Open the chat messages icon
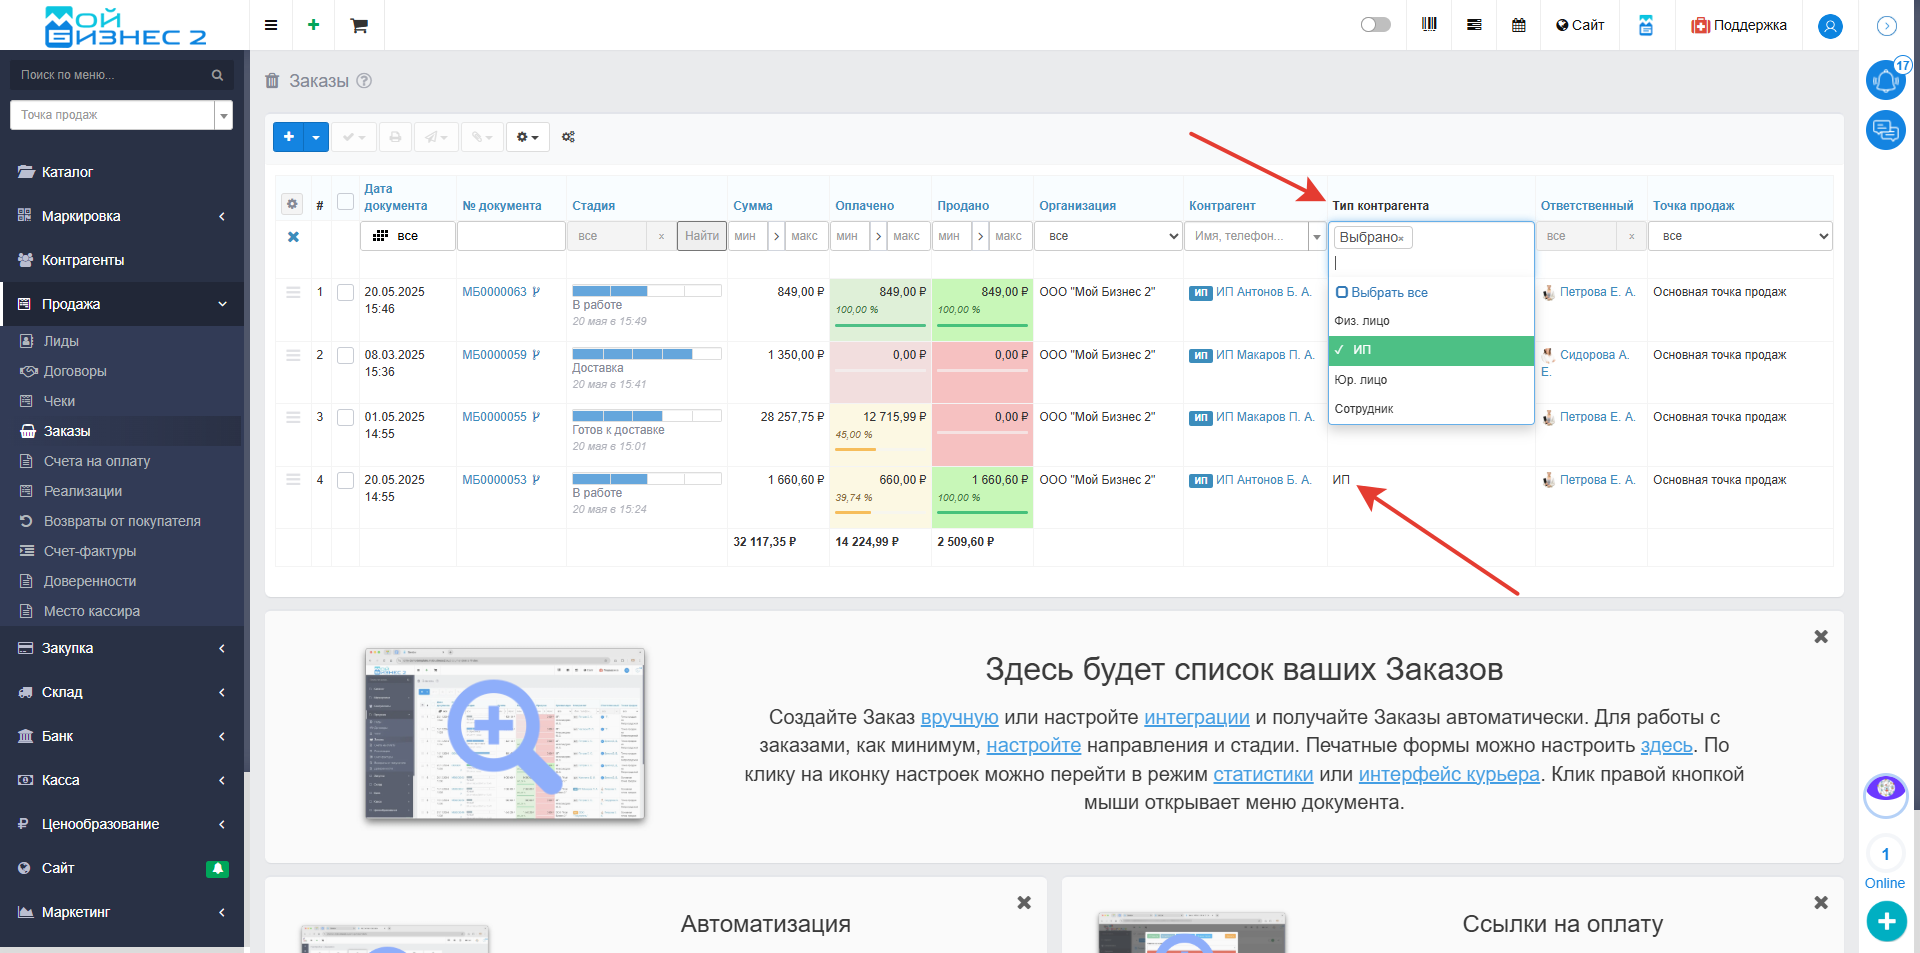1920x953 pixels. coord(1885,130)
